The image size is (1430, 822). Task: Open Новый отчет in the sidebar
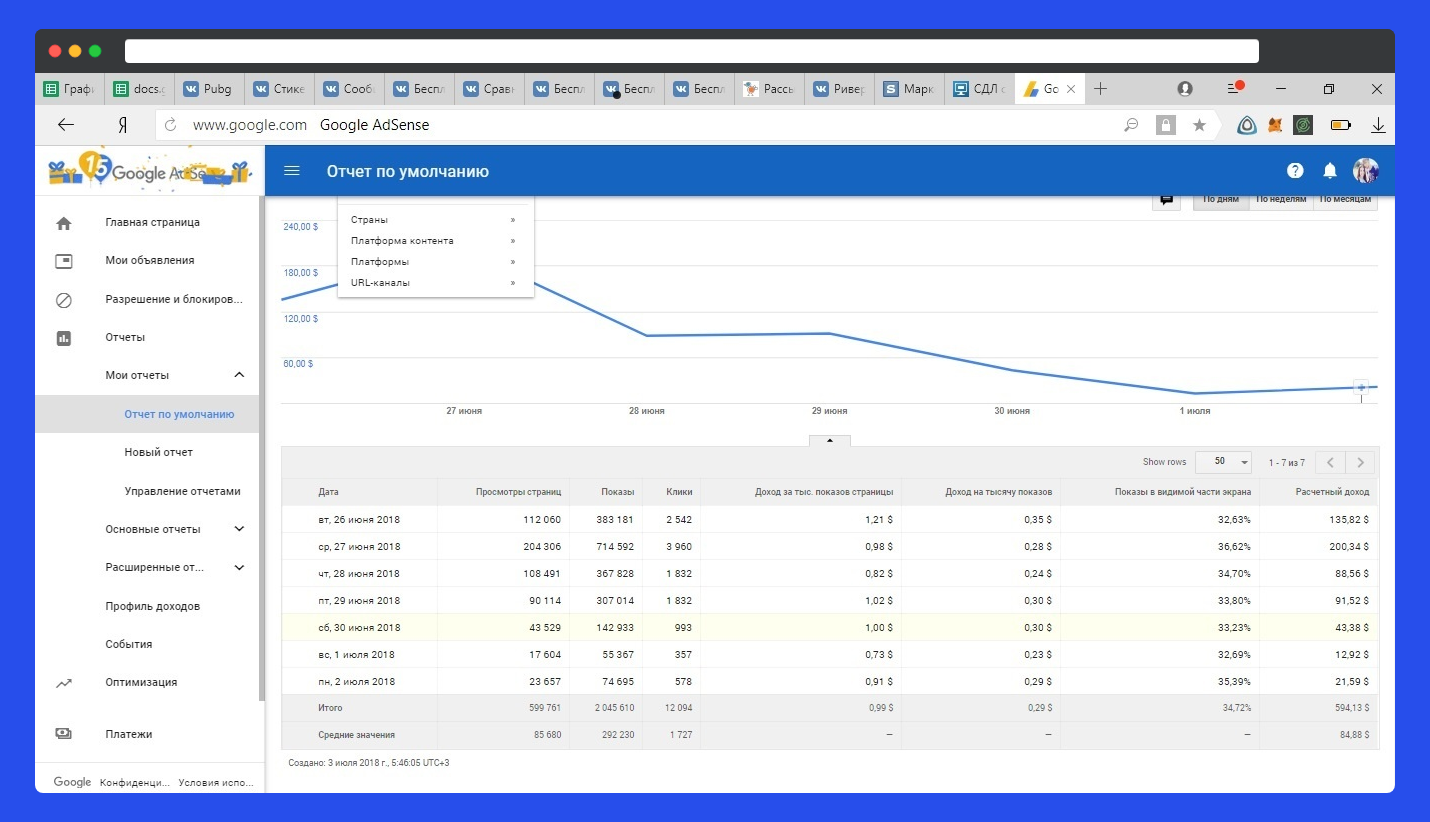158,452
